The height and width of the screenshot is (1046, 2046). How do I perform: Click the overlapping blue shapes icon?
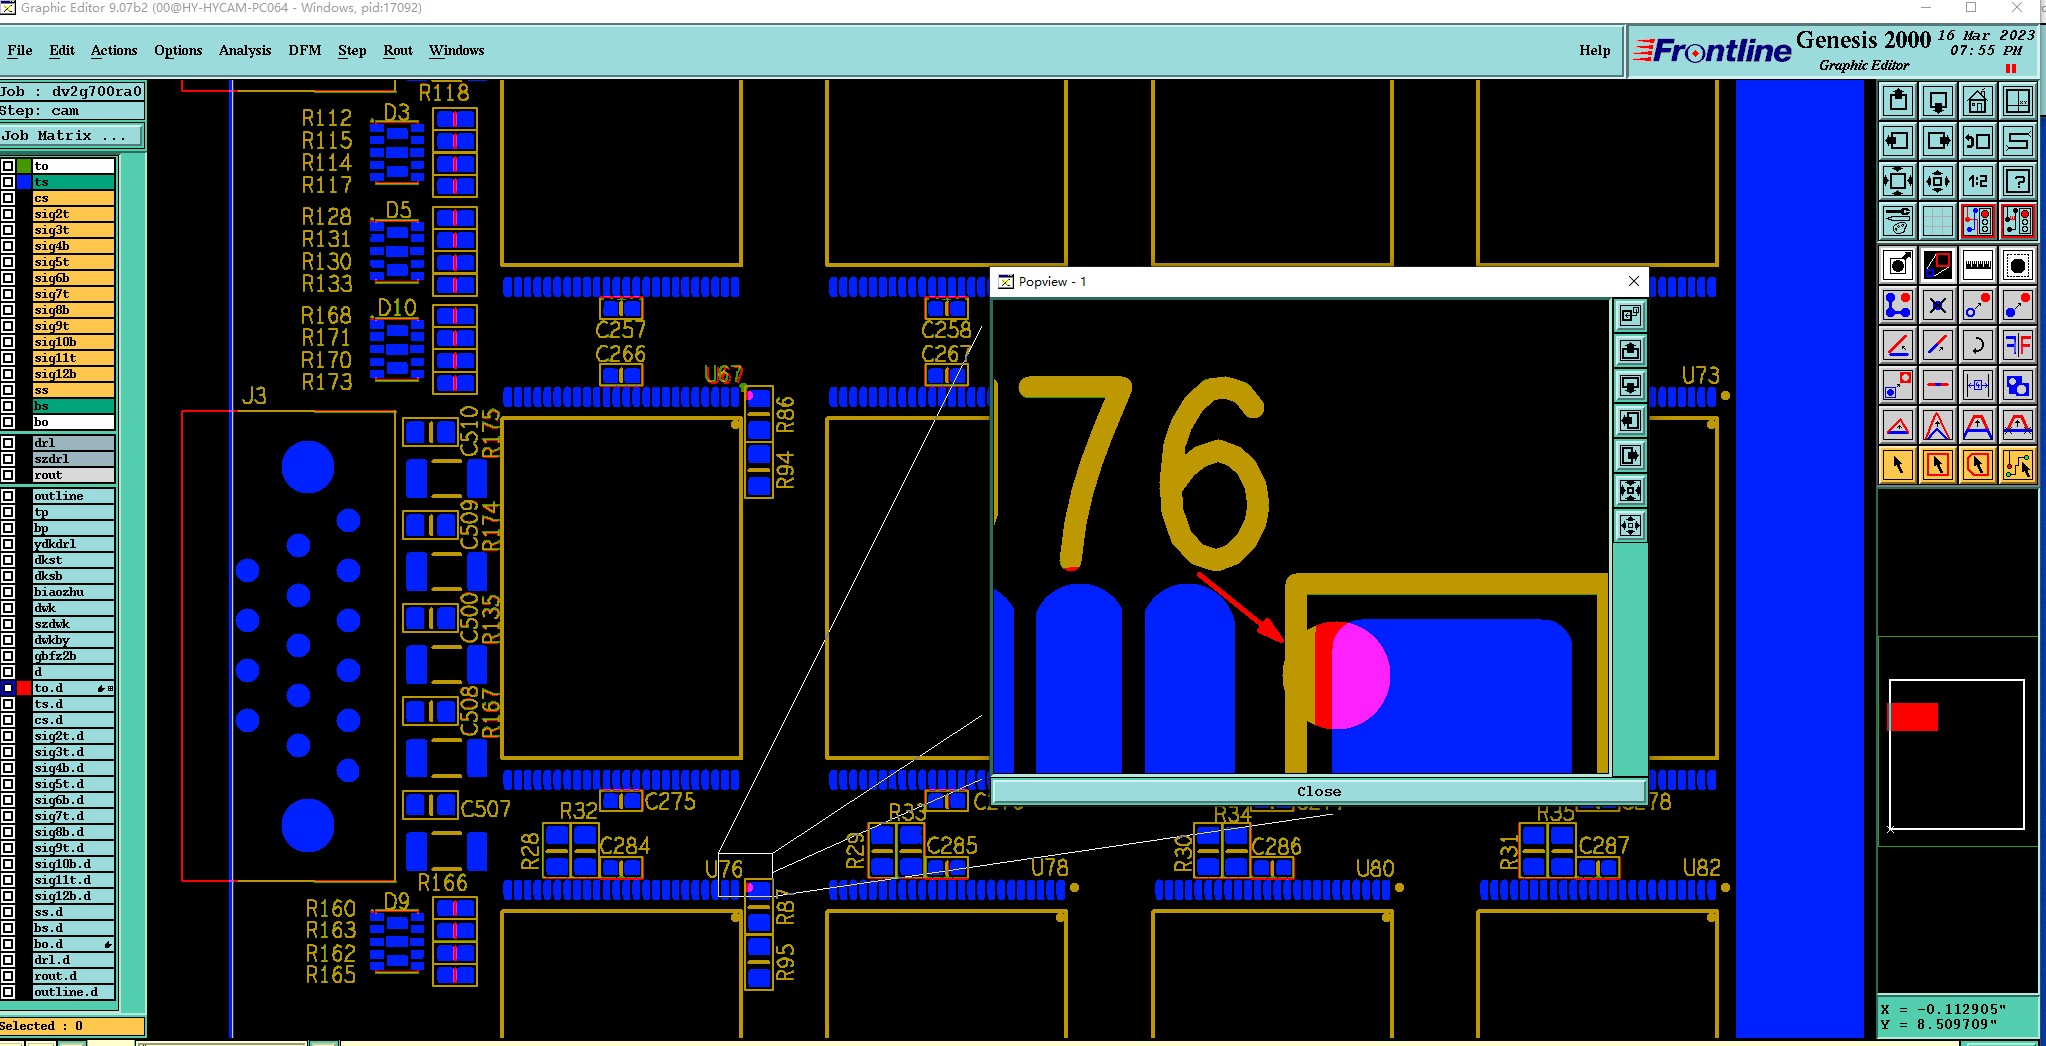tap(2018, 385)
